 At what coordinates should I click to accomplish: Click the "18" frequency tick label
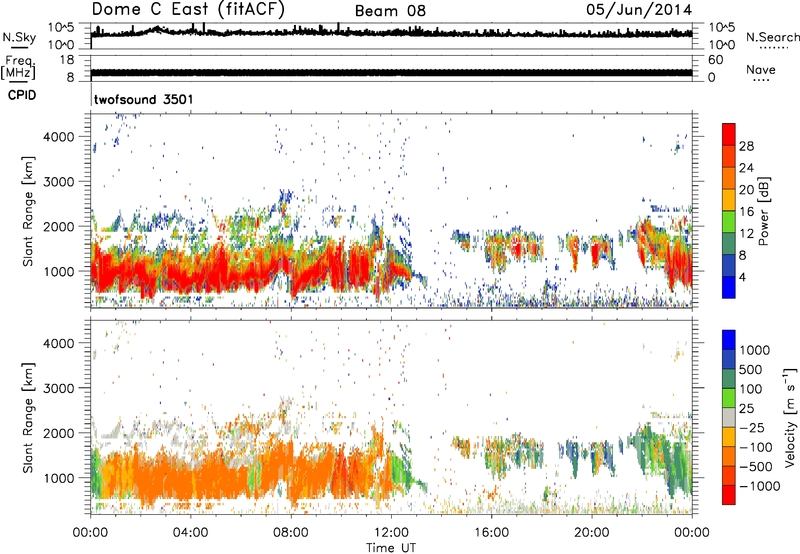click(x=66, y=60)
